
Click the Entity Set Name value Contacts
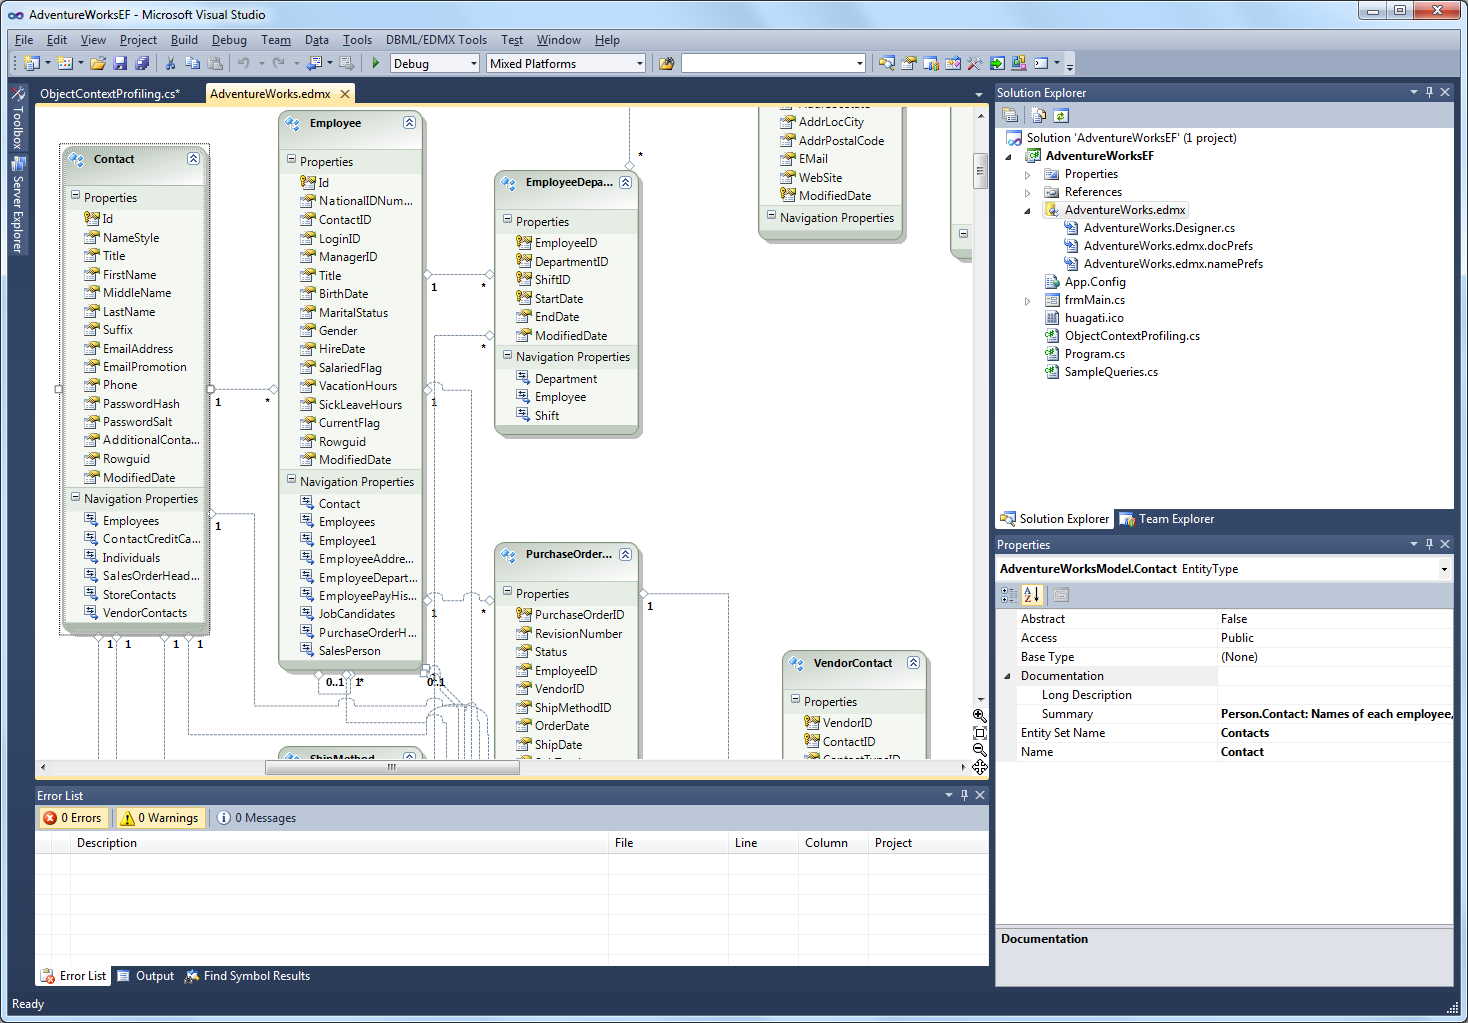pos(1245,733)
